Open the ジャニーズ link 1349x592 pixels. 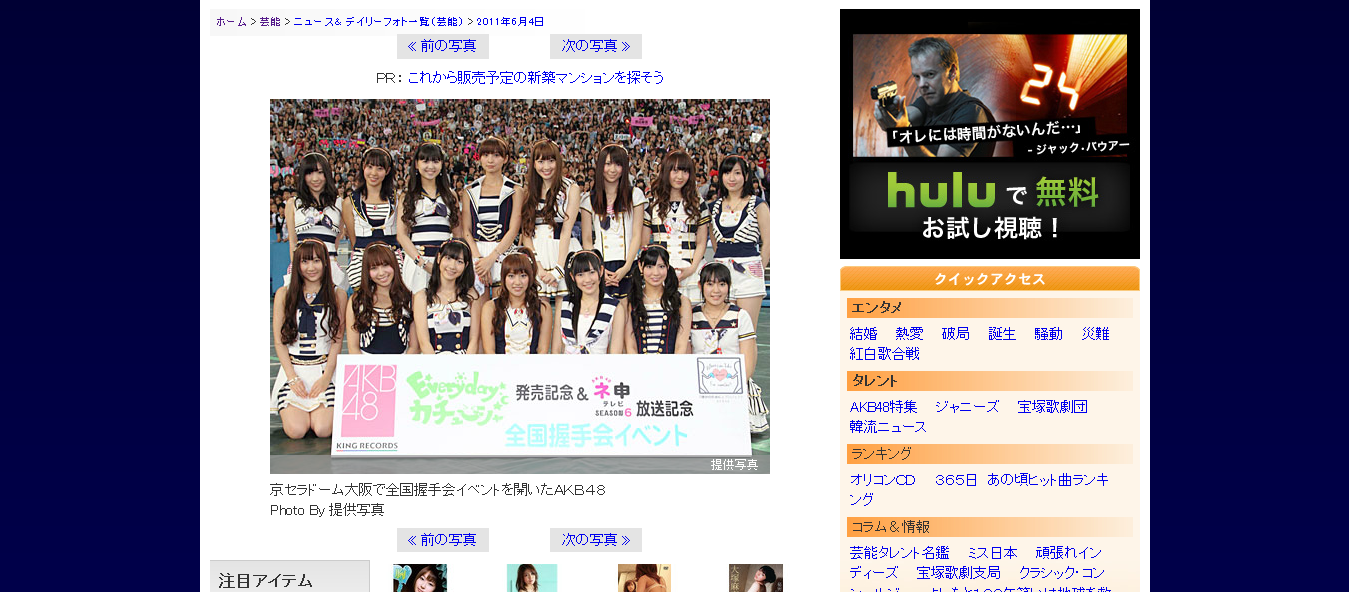967,407
